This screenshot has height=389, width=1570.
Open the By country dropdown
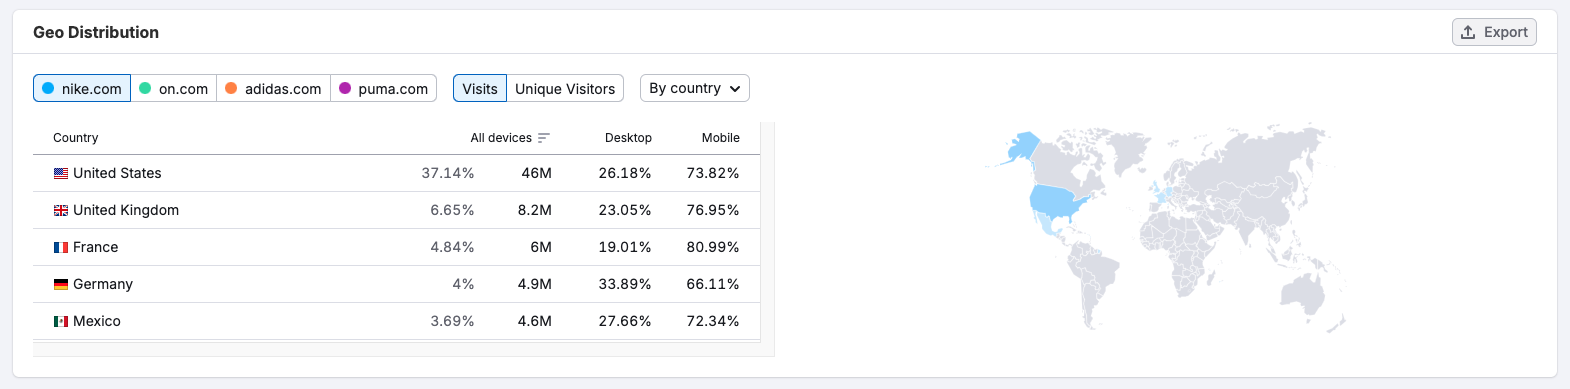point(695,88)
